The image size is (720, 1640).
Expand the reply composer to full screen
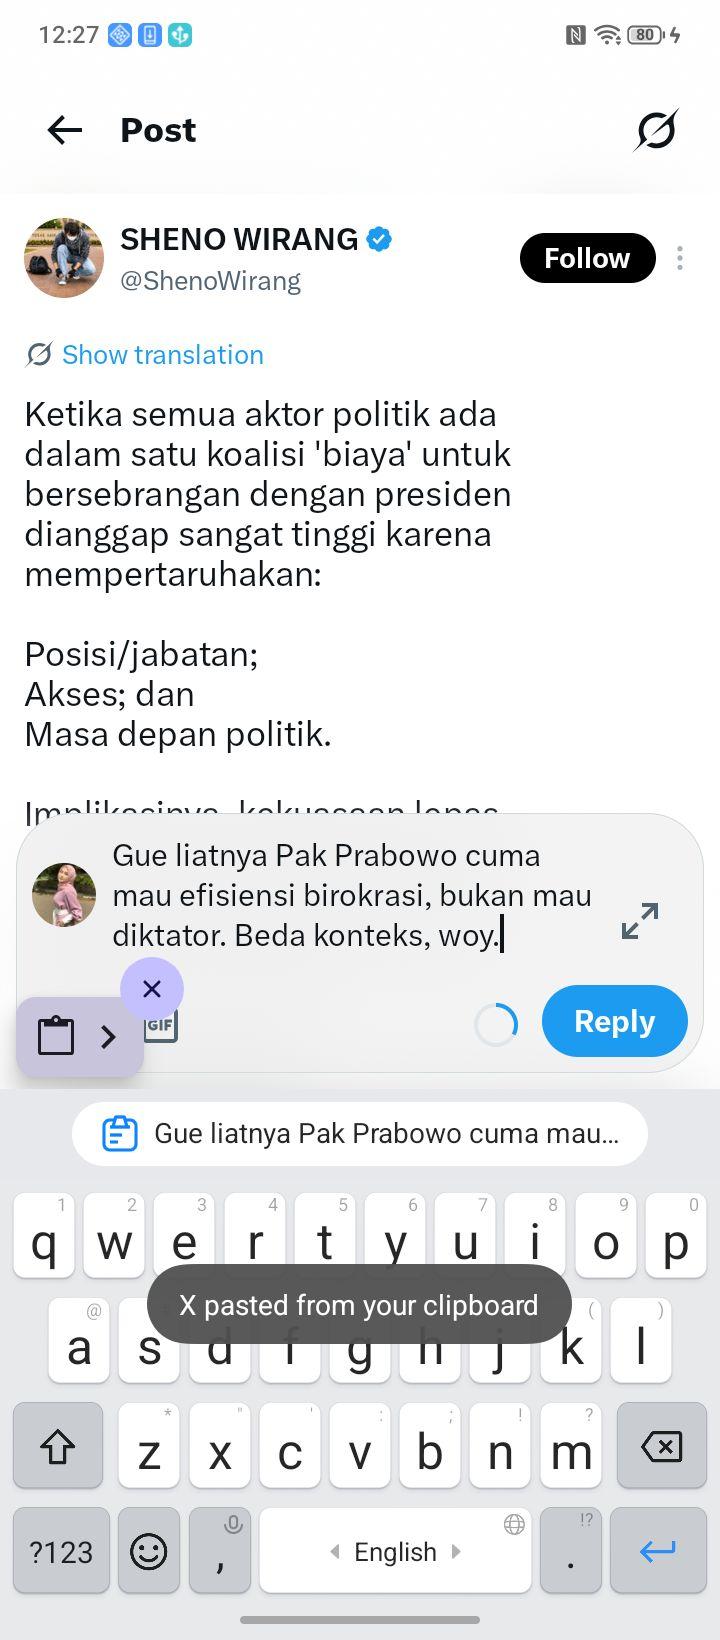[640, 920]
